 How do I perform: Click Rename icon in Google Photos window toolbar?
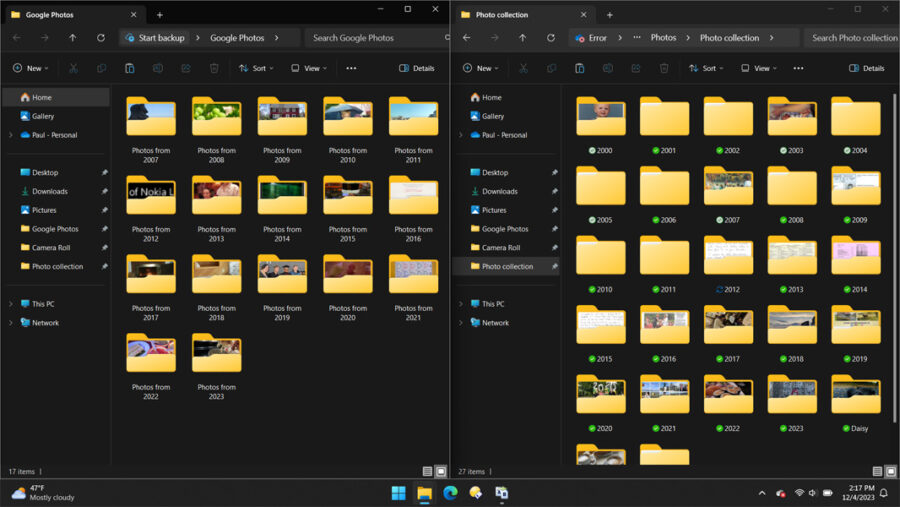click(x=158, y=68)
